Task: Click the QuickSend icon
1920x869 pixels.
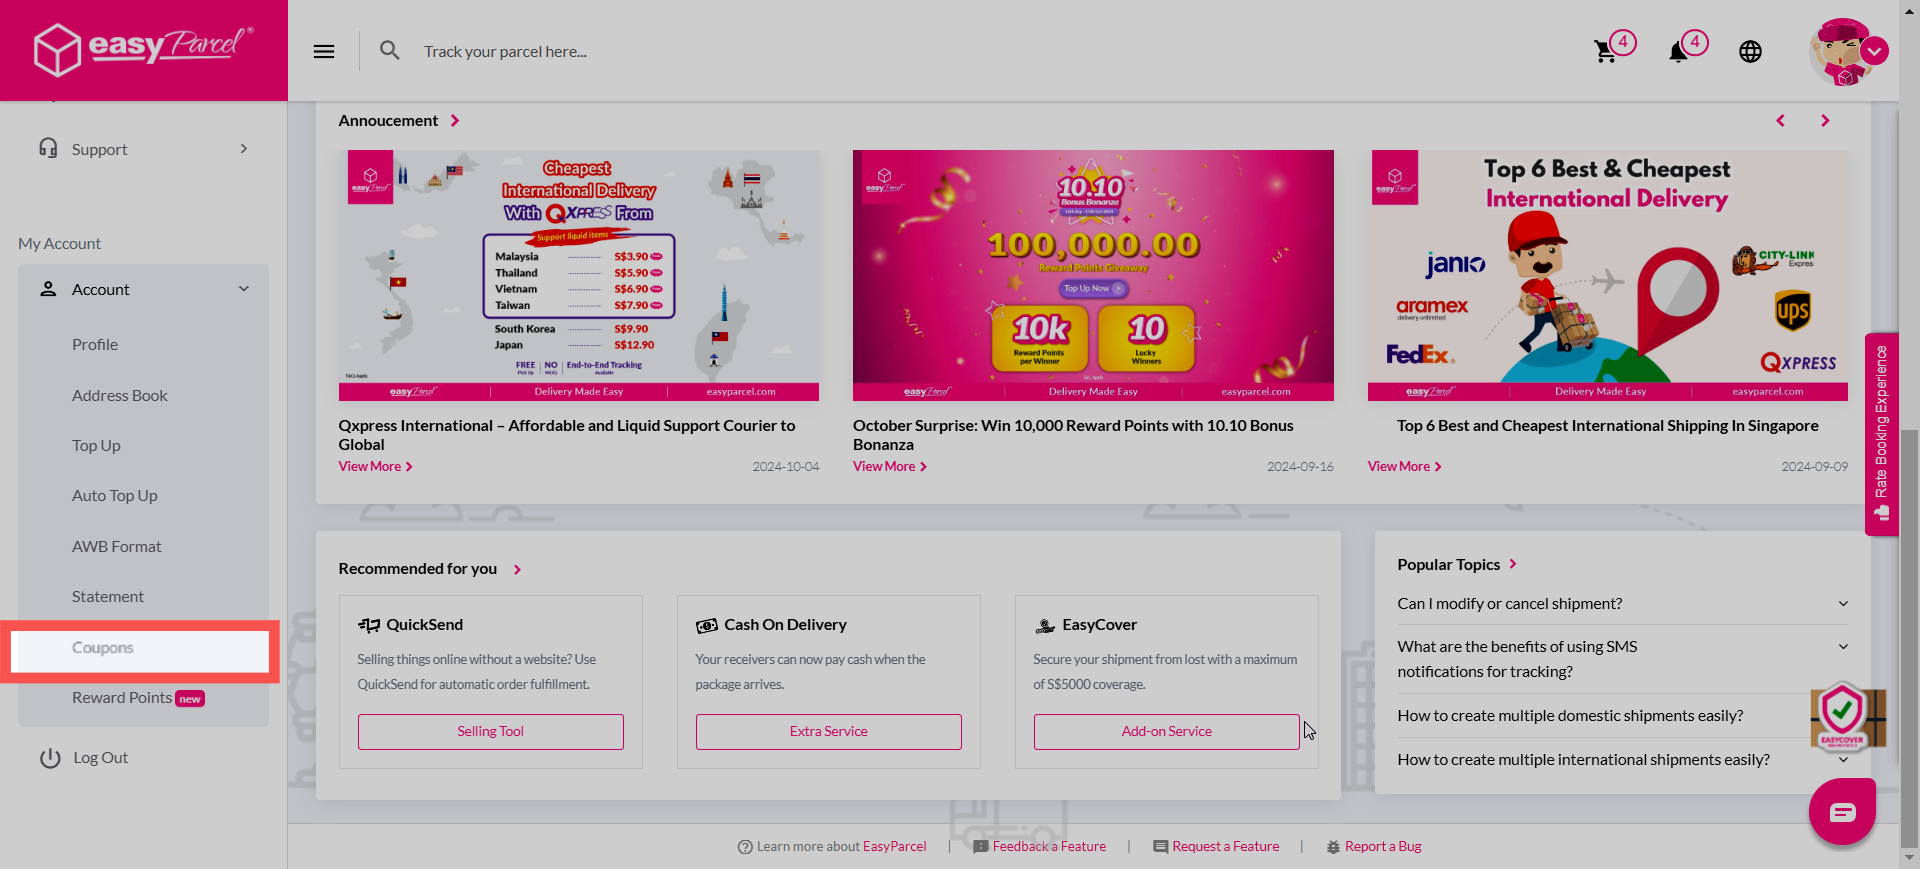Action: 369,625
